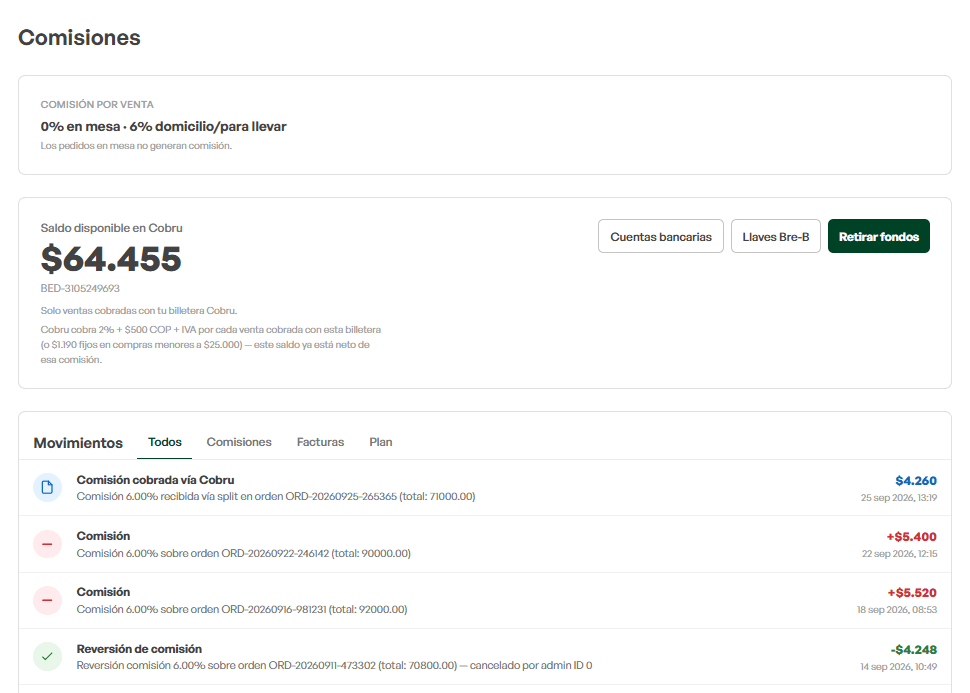
Task: Click the date 18 sep 2026, 08:53
Action: [x=897, y=610]
